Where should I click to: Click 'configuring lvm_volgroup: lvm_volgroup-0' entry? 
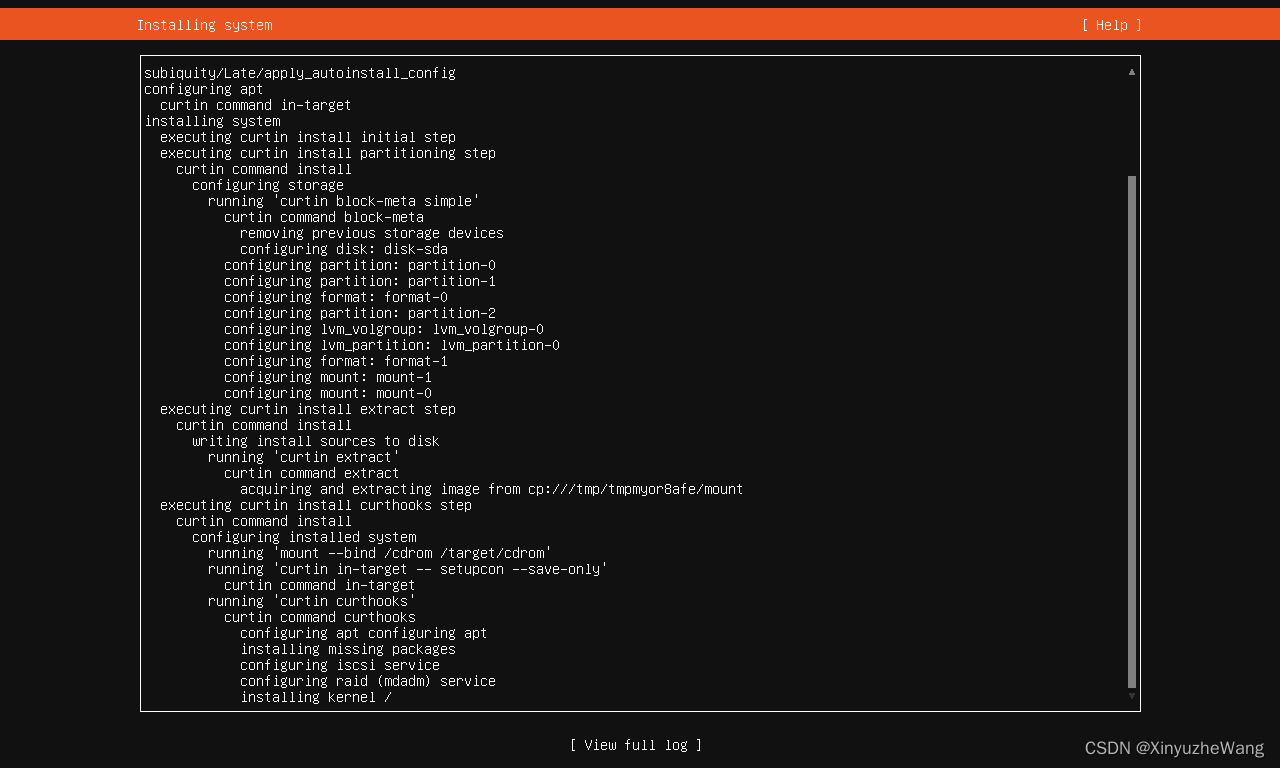384,329
